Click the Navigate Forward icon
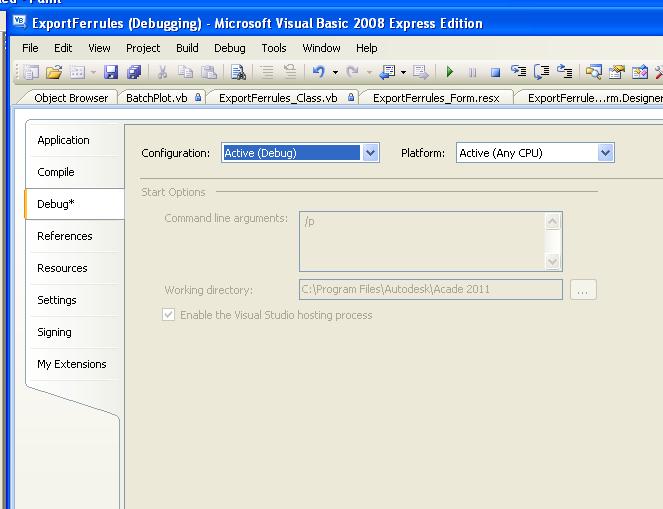 tap(421, 72)
